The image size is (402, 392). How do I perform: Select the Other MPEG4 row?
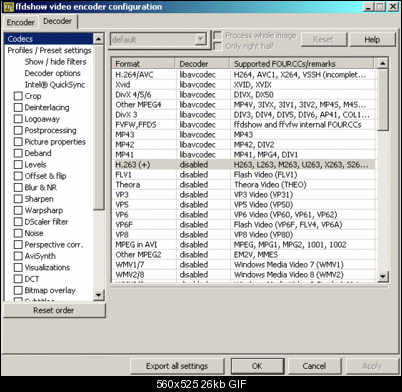click(x=244, y=105)
